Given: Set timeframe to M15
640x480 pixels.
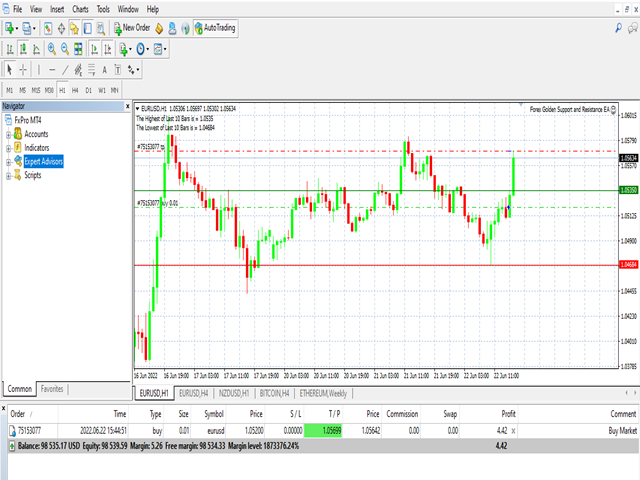Looking at the screenshot, I should [36, 90].
